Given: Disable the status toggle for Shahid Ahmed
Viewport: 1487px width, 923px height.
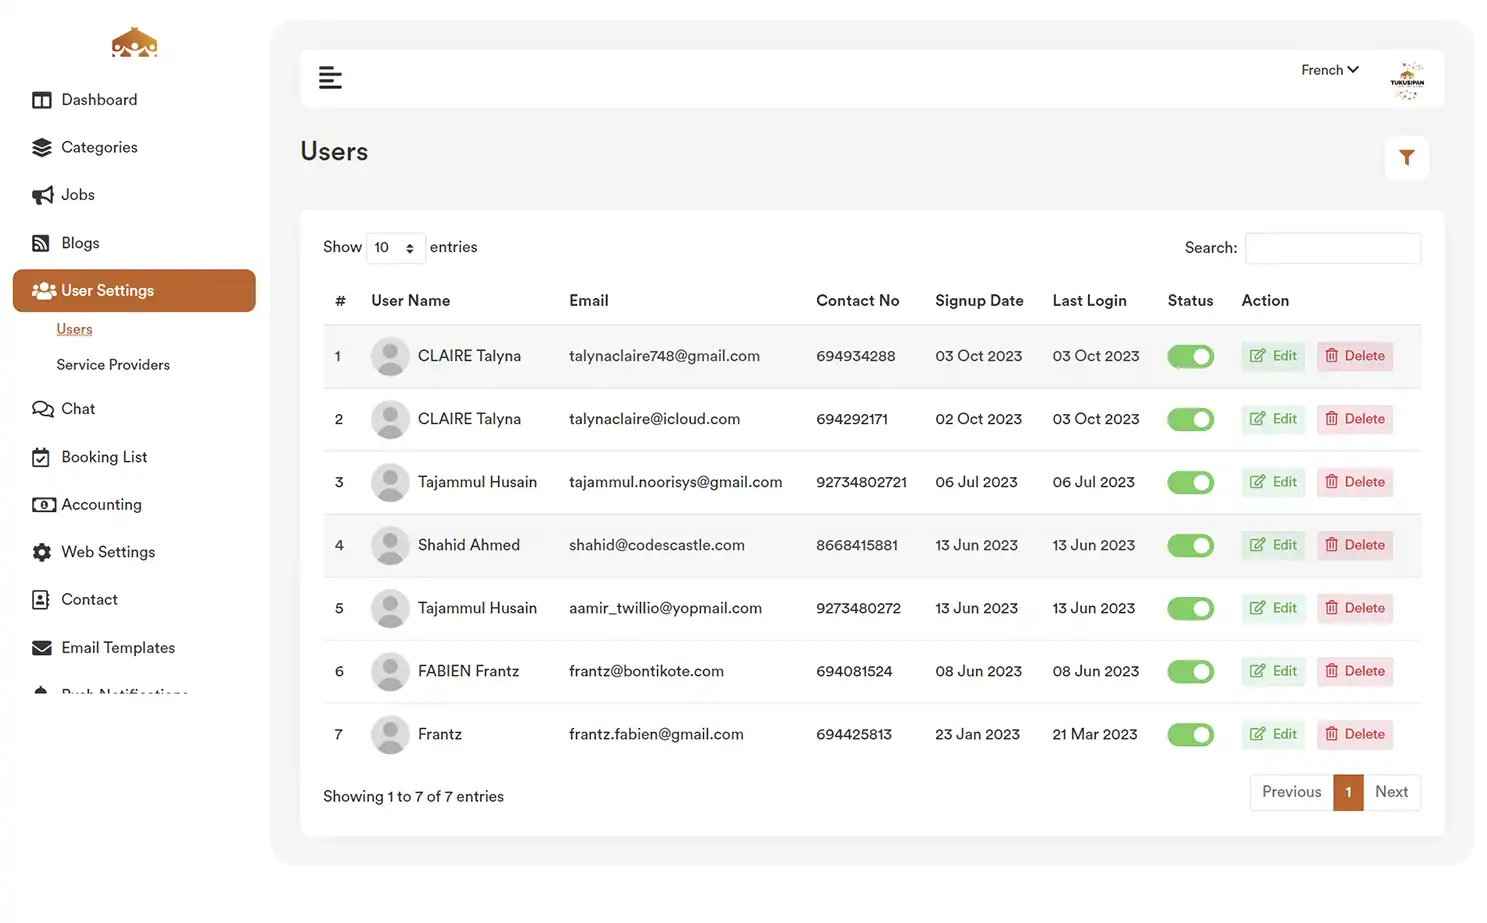Looking at the screenshot, I should click(x=1190, y=545).
